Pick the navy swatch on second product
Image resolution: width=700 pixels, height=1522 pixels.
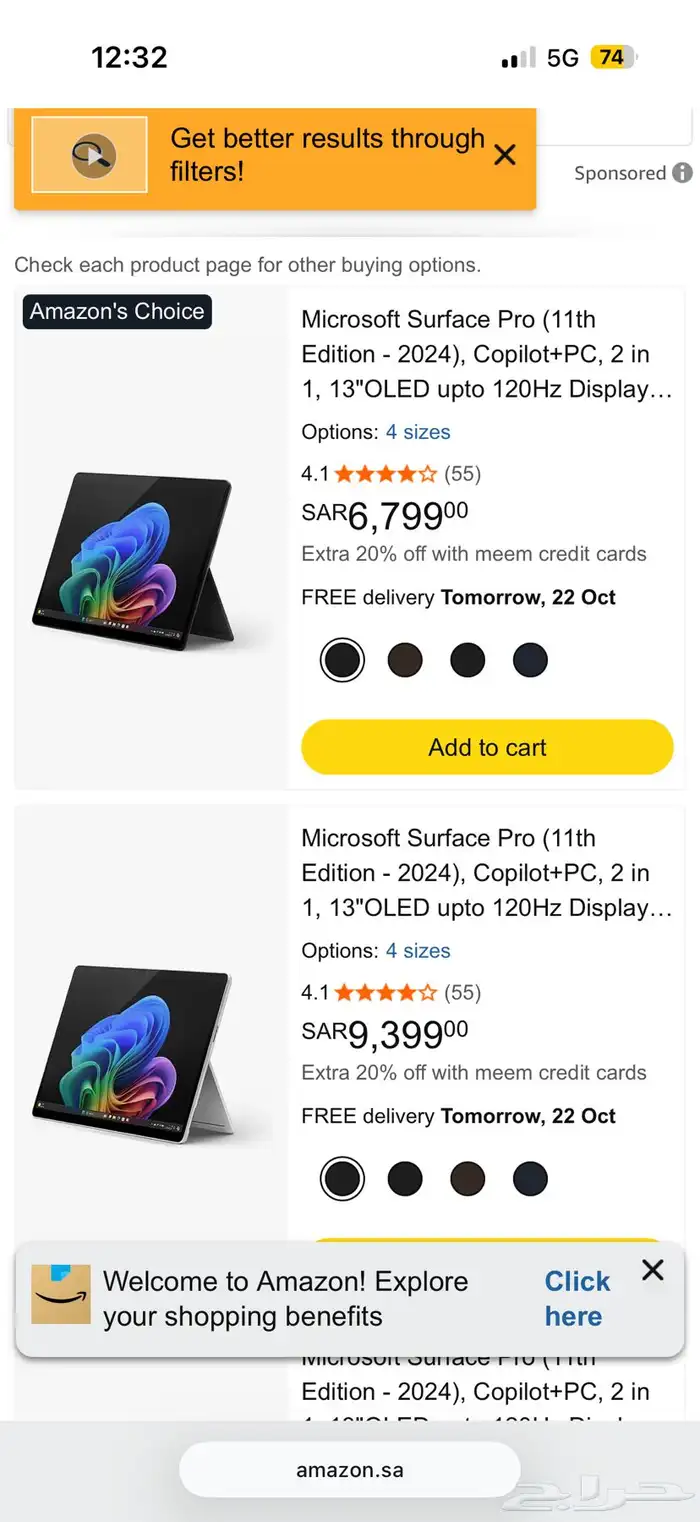(530, 1179)
